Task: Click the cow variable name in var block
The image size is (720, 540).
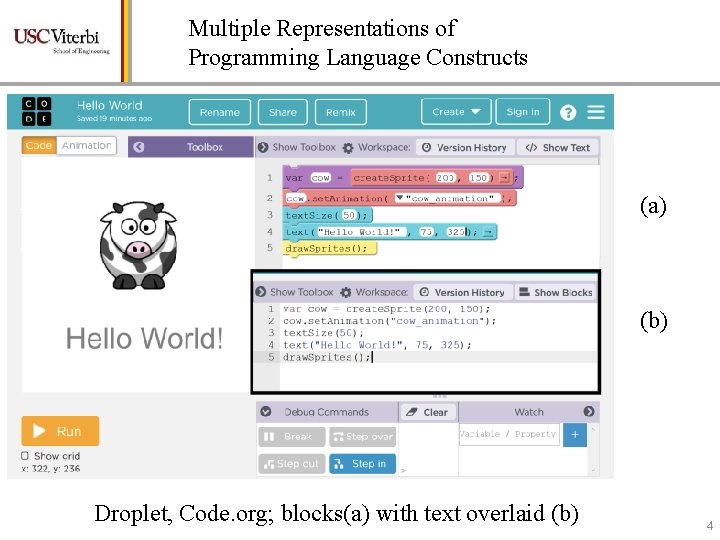Action: (x=321, y=178)
